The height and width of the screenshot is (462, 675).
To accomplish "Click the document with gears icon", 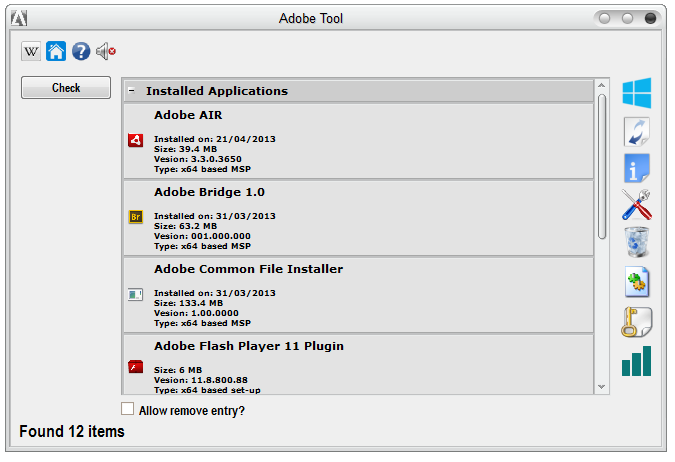I will pyautogui.click(x=637, y=282).
